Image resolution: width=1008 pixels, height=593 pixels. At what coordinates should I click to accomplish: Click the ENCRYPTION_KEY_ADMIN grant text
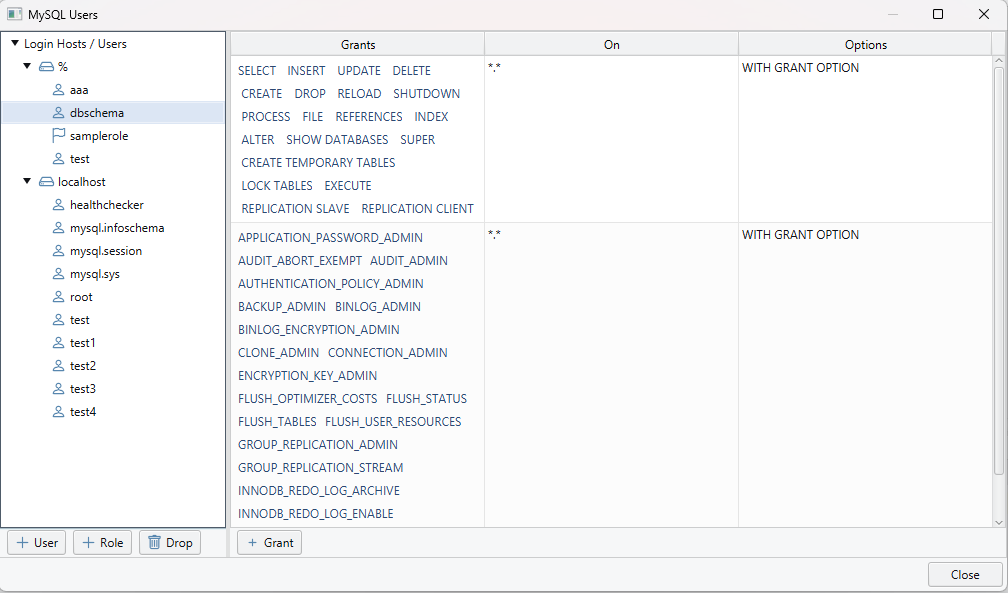(x=307, y=376)
